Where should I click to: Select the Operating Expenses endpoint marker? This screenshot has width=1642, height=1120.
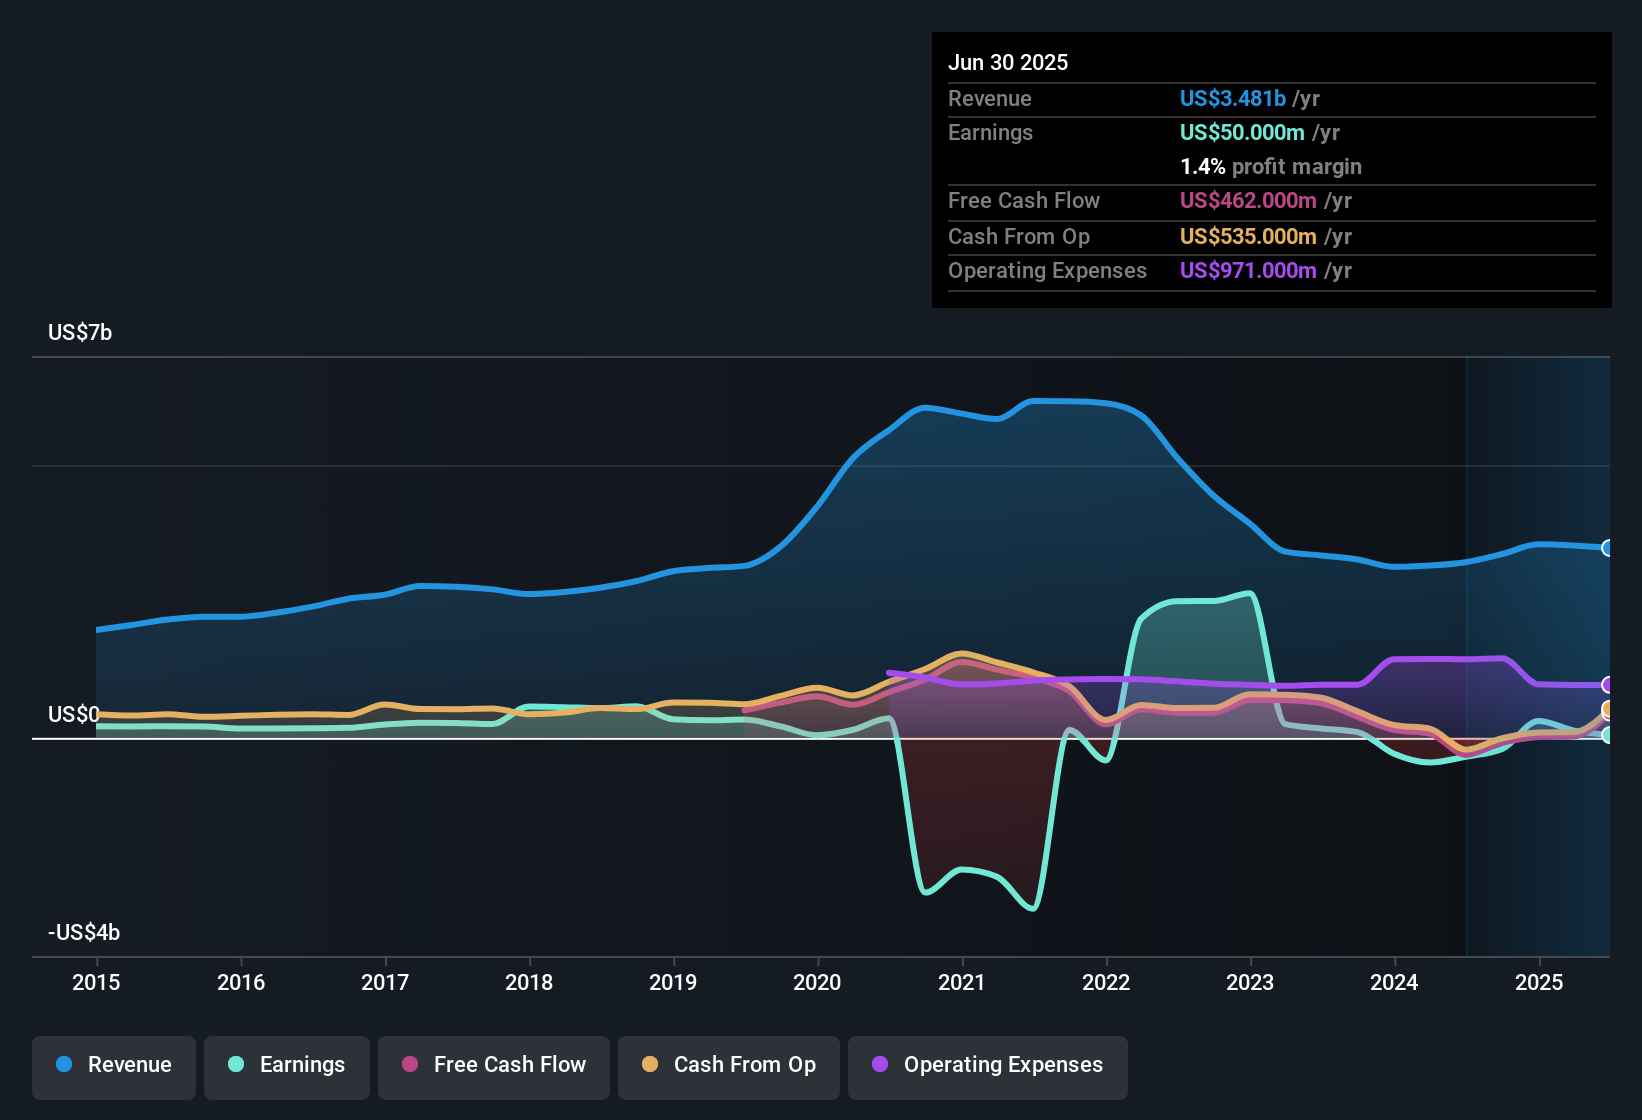(x=1608, y=685)
